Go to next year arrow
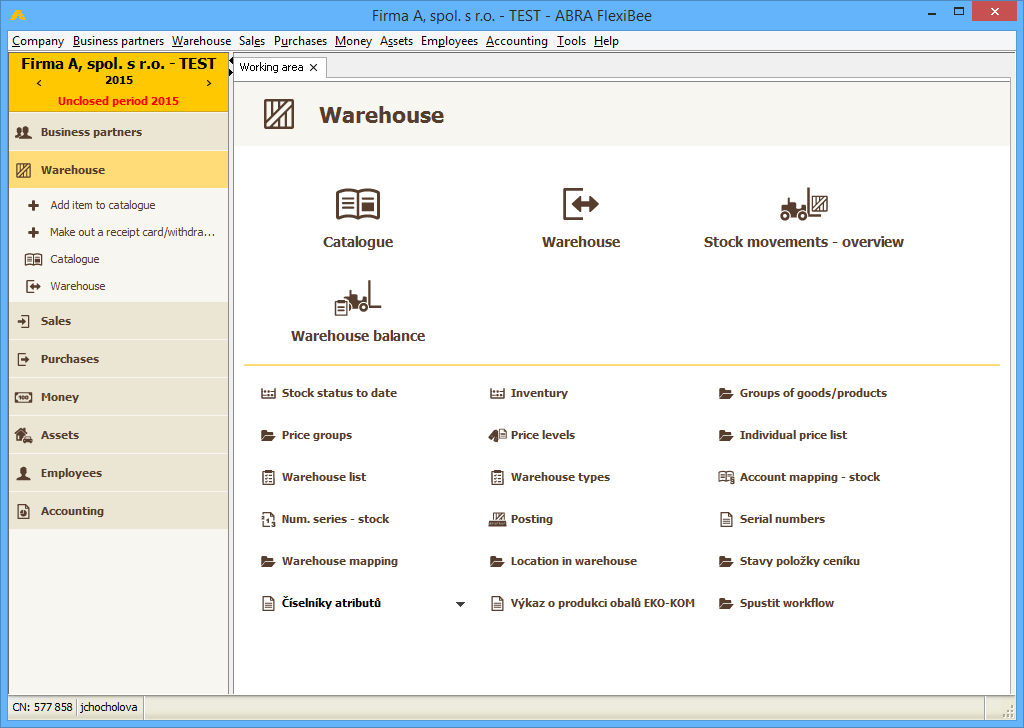 [209, 83]
